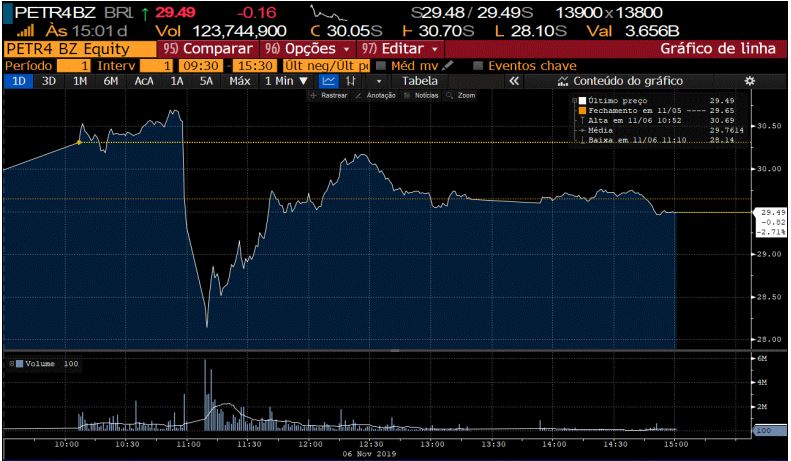This screenshot has height=461, width=791.
Task: Switch to the 1M period tab
Action: (80, 81)
